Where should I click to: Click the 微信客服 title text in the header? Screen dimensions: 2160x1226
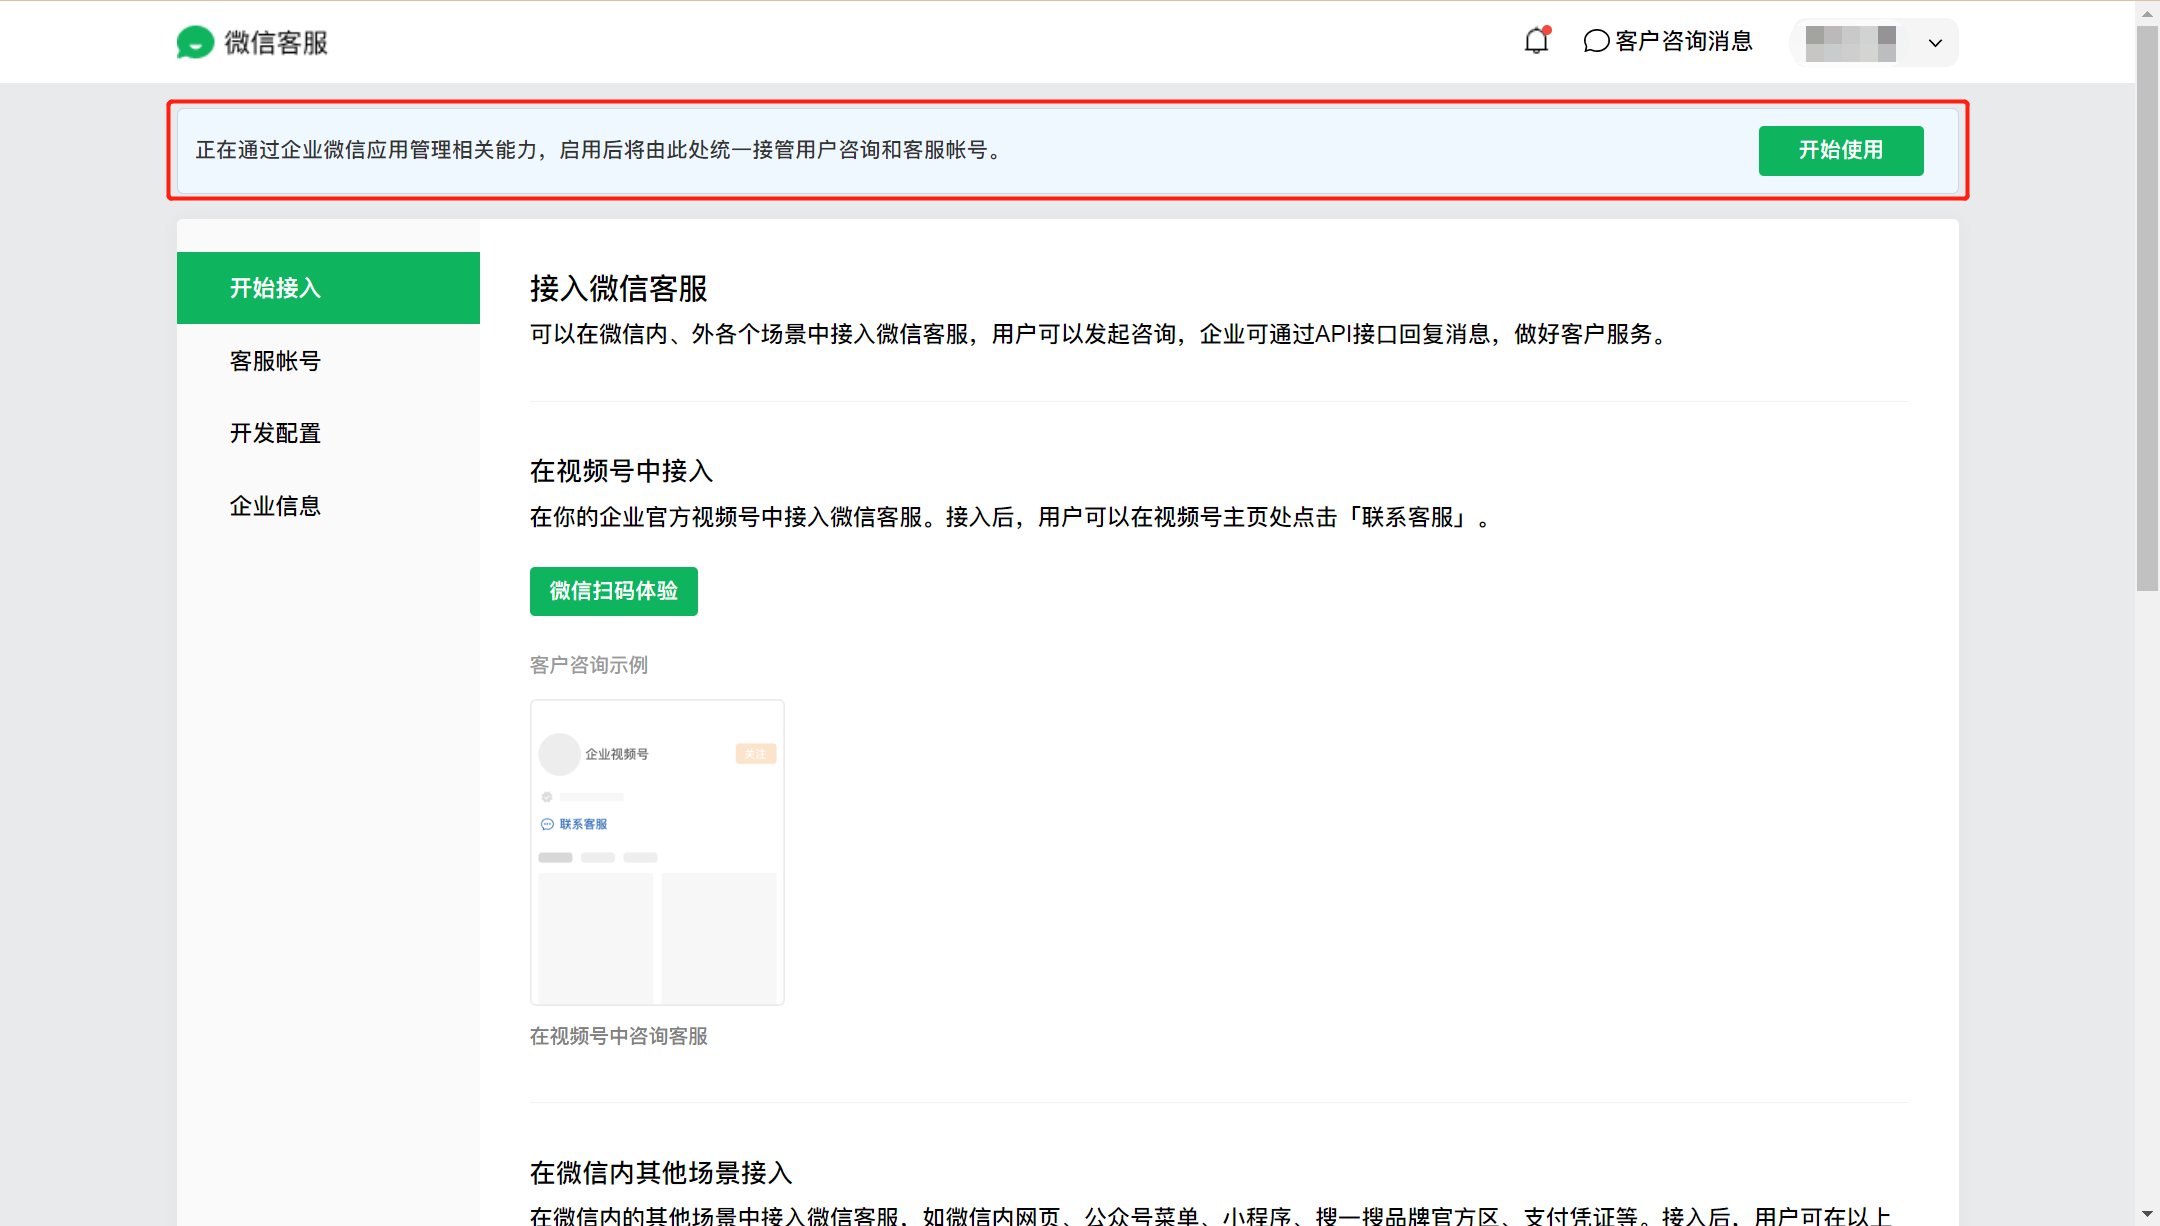point(276,43)
